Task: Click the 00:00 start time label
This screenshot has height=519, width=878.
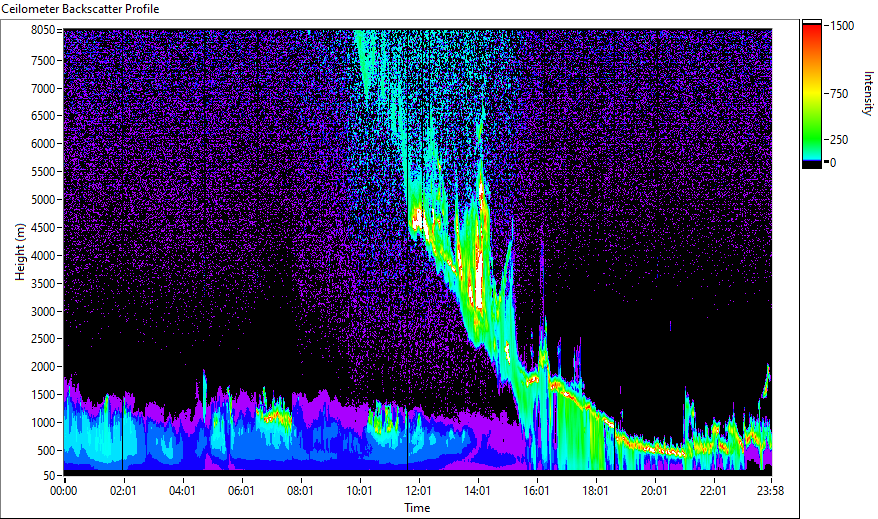Action: pos(64,491)
